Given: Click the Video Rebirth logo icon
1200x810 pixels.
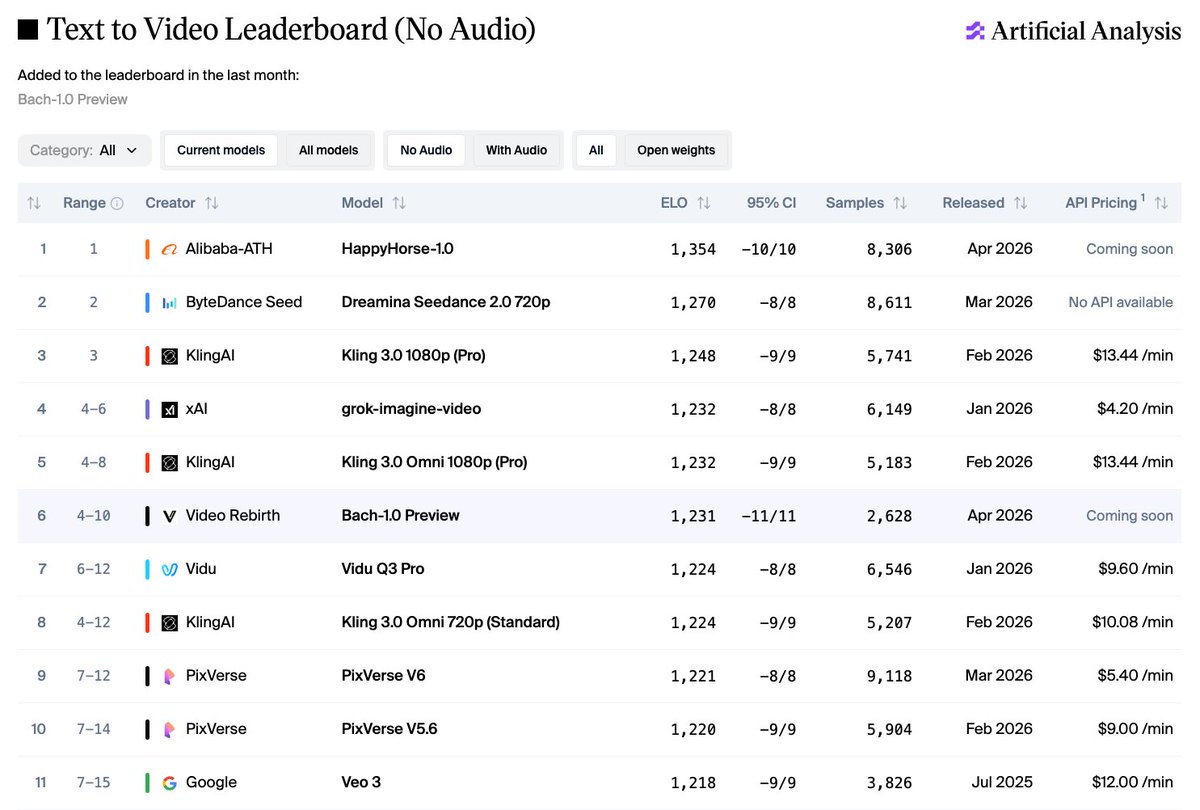Looking at the screenshot, I should click(x=170, y=516).
